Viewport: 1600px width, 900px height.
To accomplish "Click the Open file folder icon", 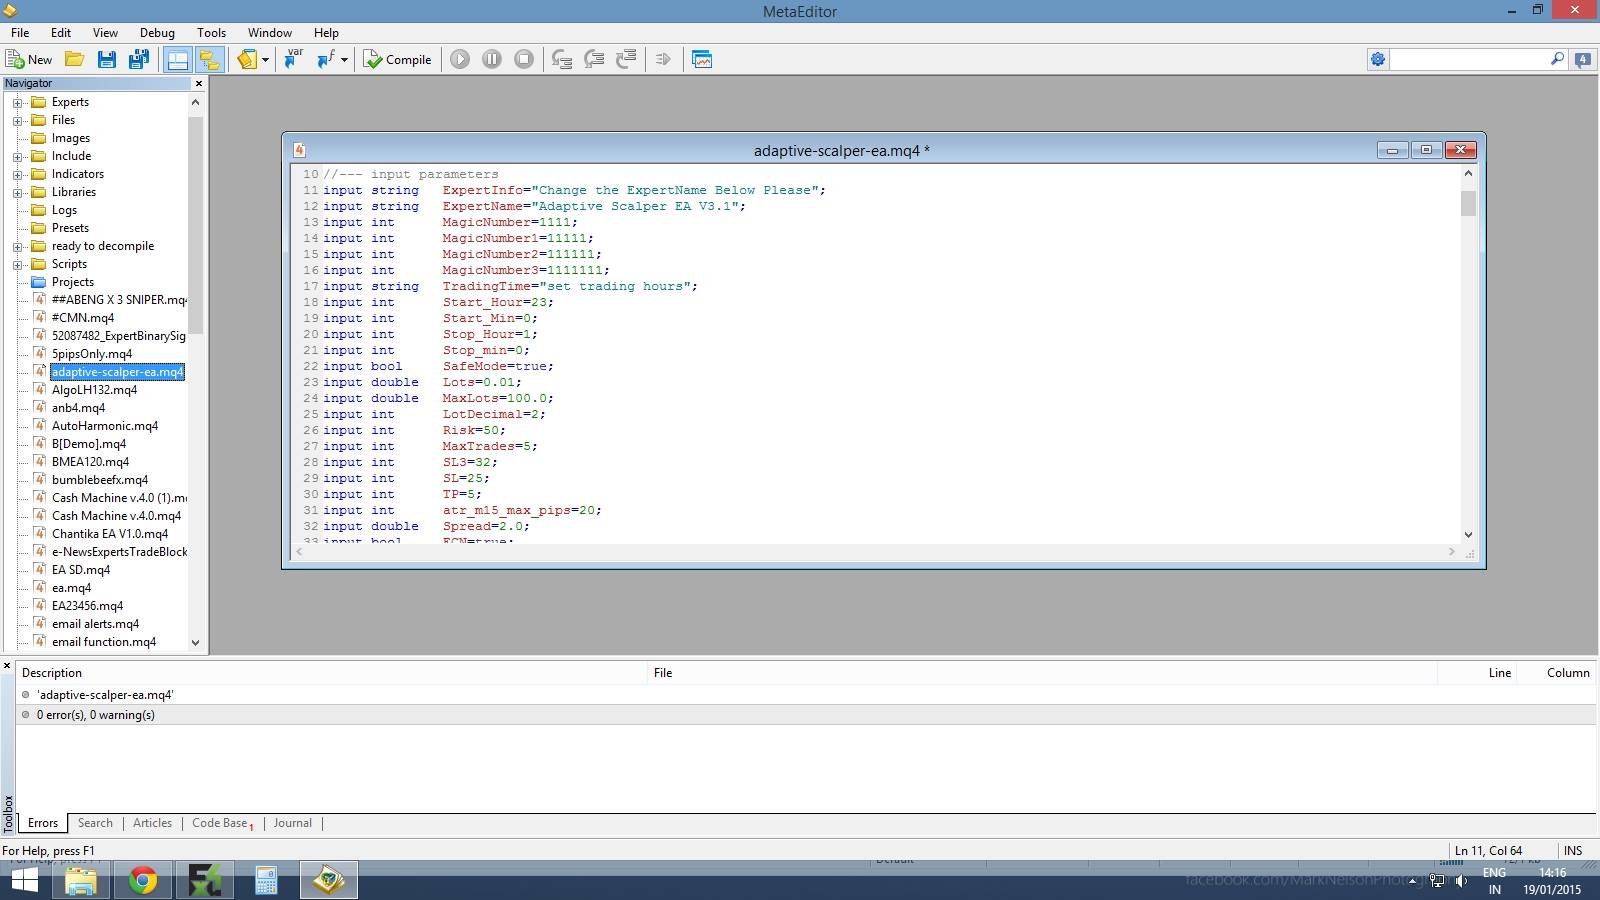I will [74, 60].
